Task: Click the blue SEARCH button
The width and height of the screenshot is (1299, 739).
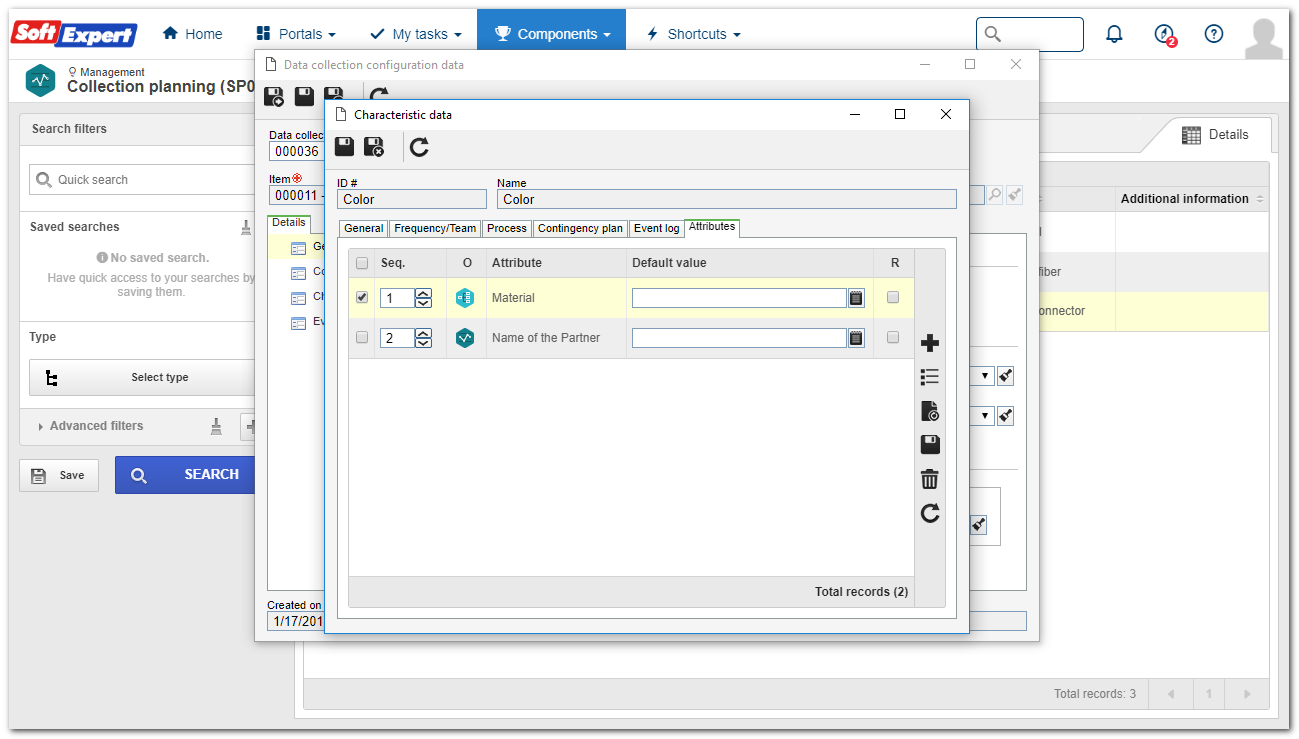Action: tap(185, 475)
